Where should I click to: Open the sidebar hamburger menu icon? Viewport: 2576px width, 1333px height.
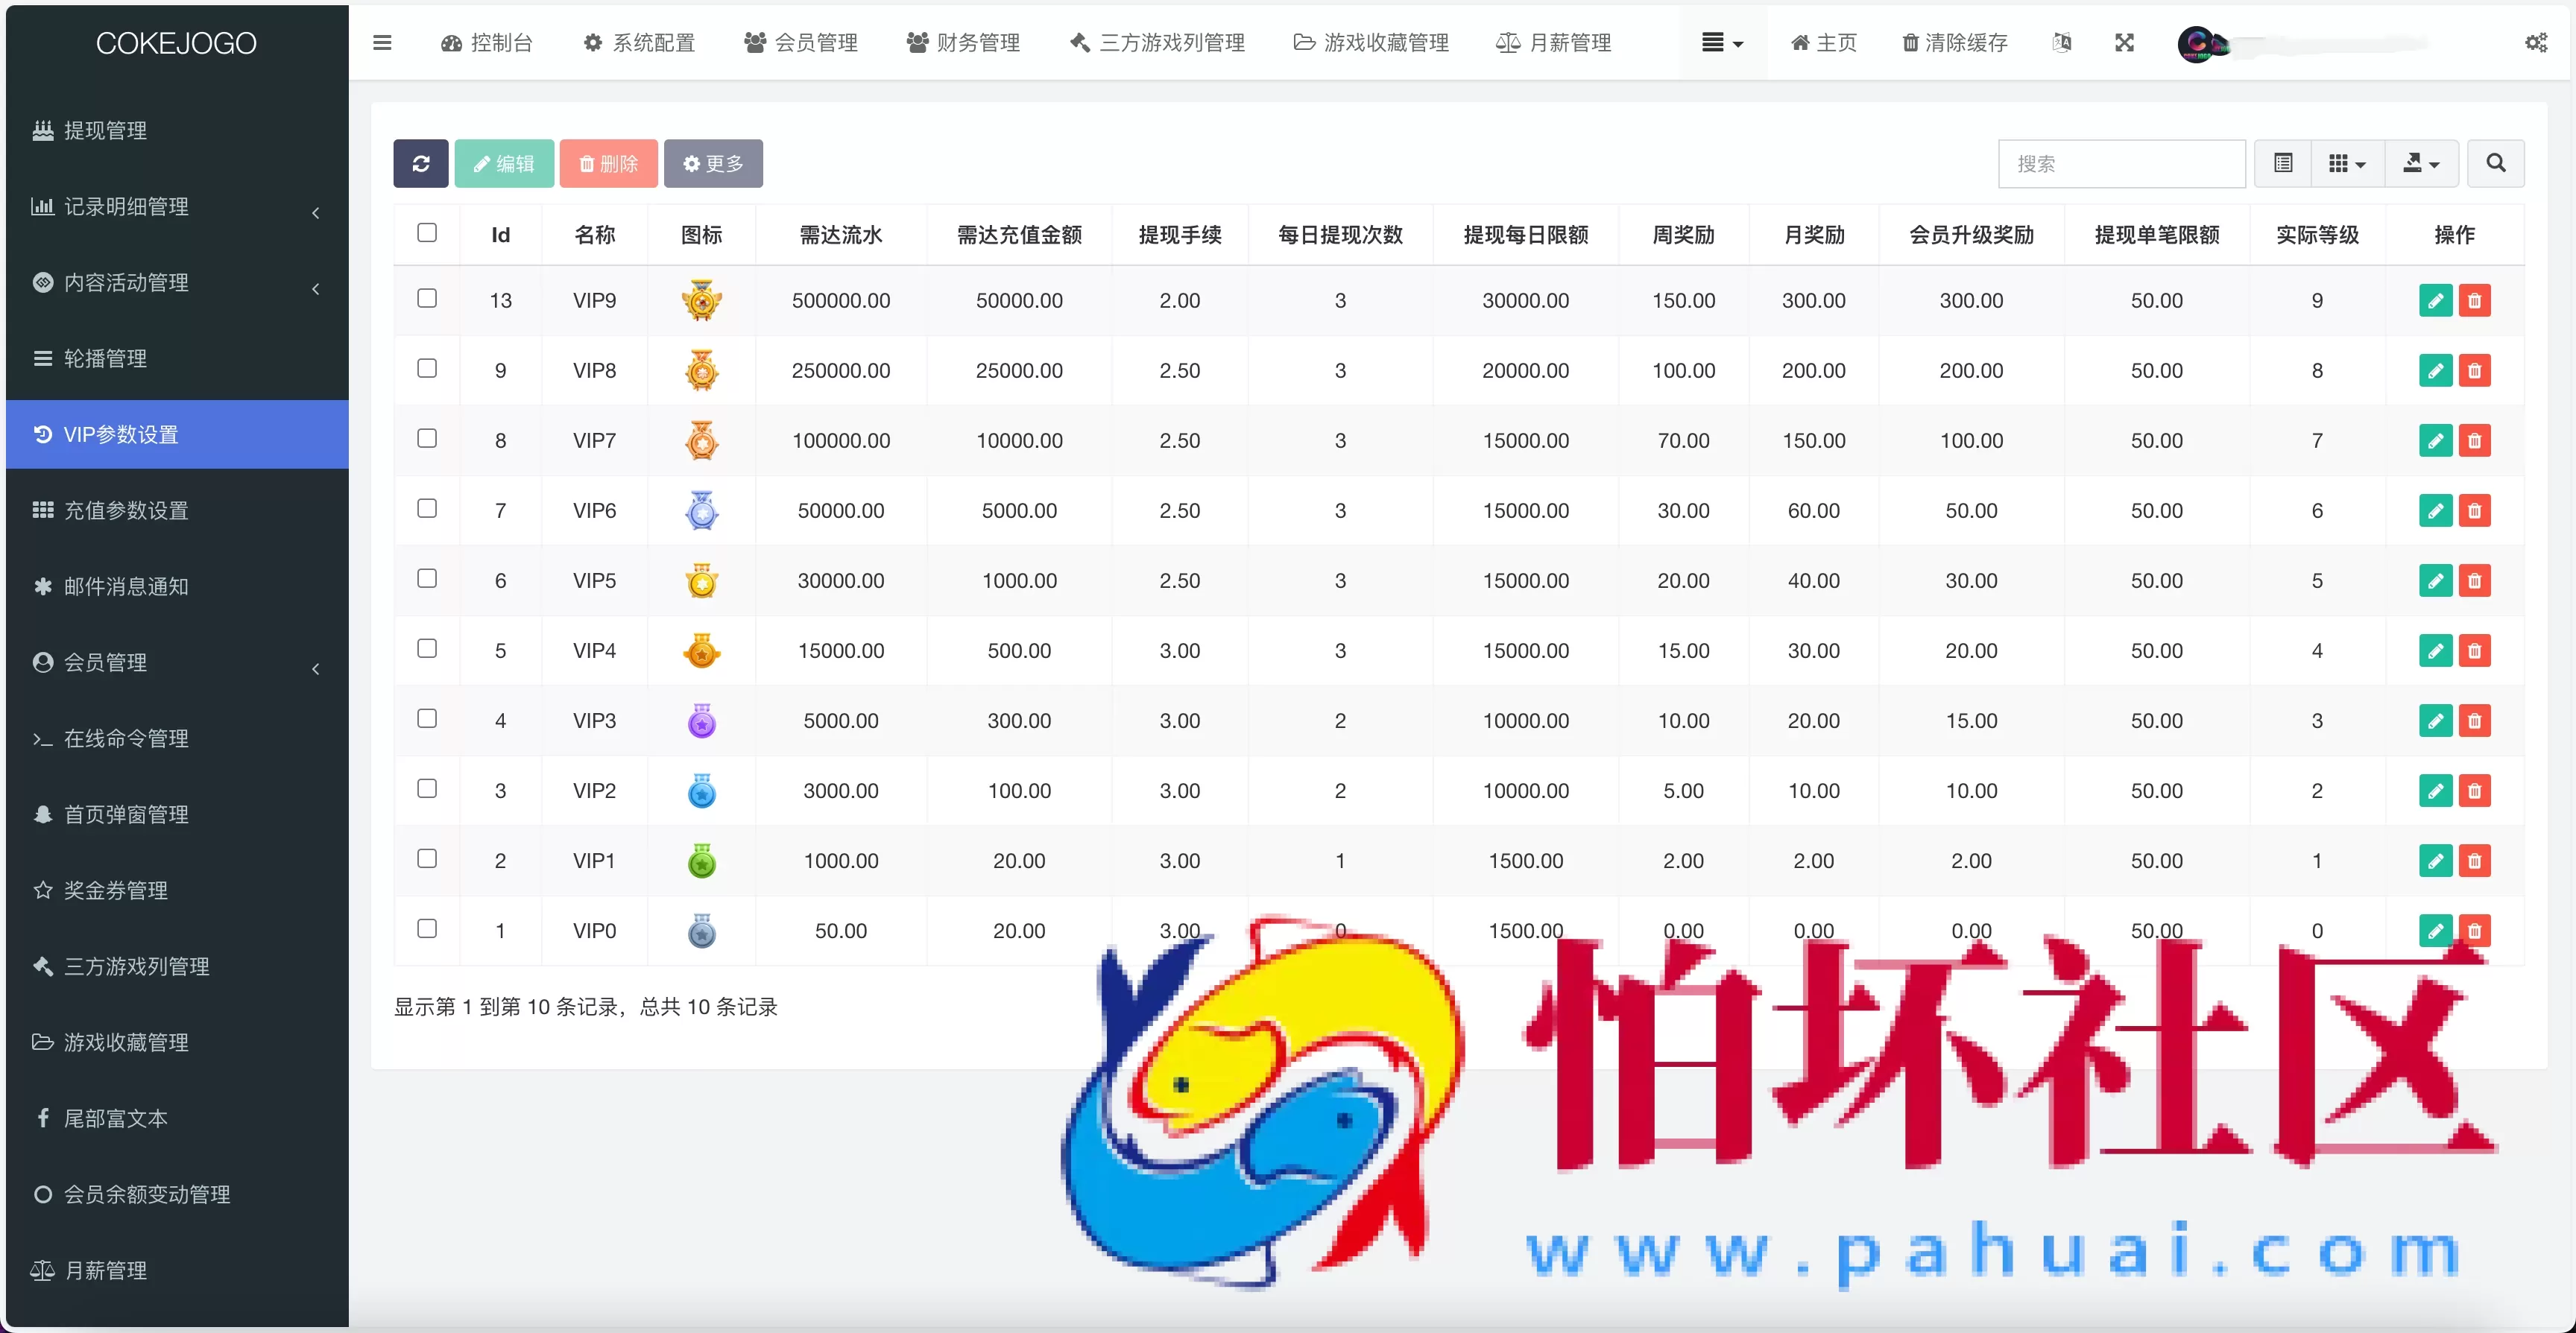pos(382,42)
